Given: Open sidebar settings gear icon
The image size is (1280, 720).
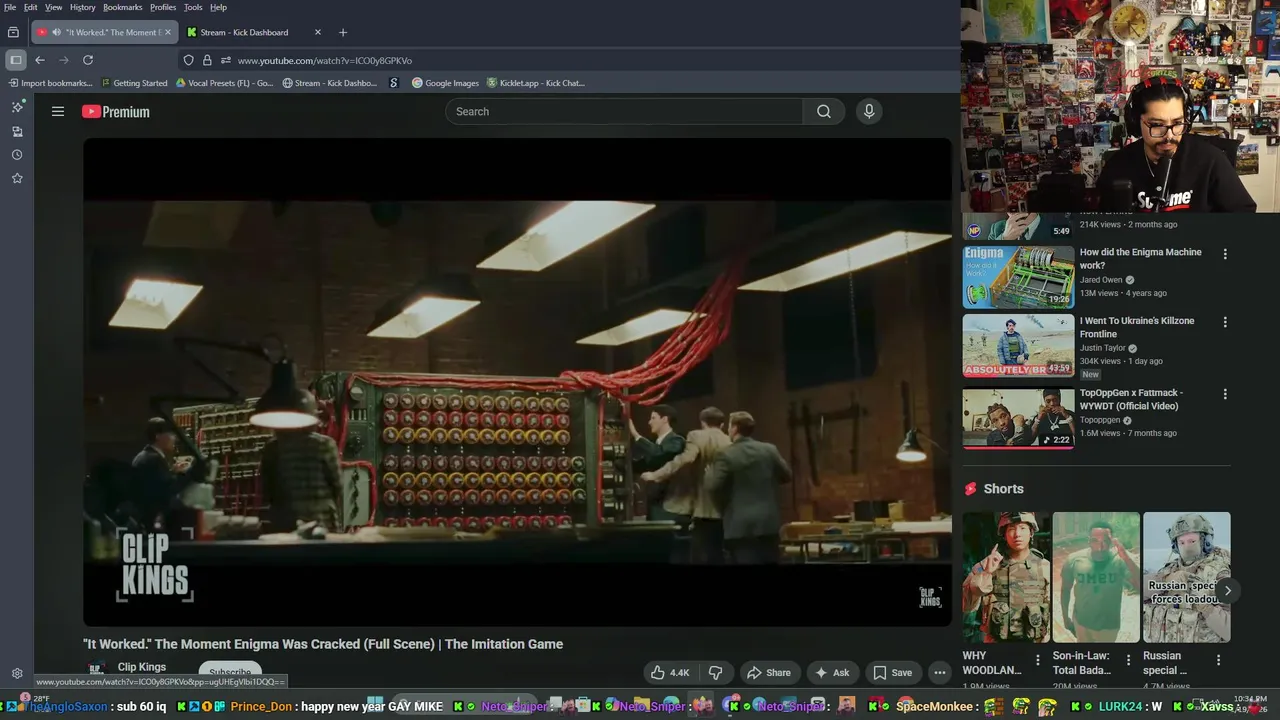Looking at the screenshot, I should point(17,673).
